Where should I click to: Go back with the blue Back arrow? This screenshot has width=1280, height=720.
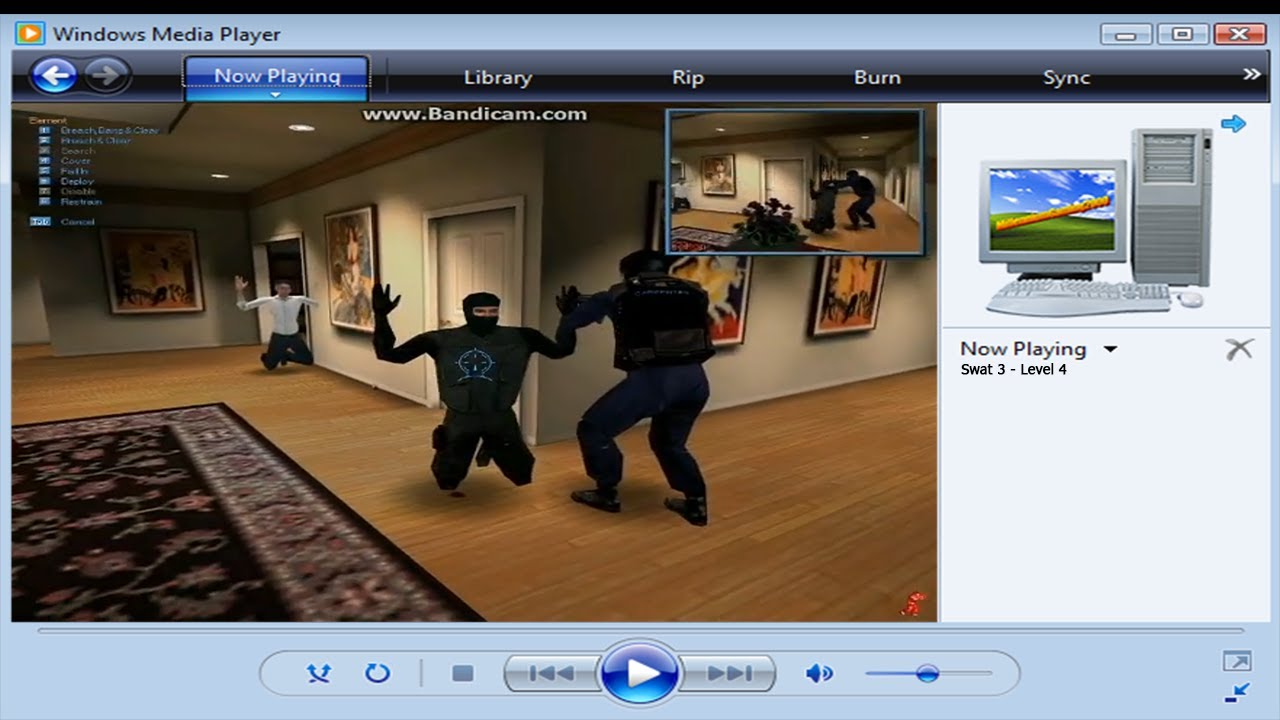tap(54, 75)
